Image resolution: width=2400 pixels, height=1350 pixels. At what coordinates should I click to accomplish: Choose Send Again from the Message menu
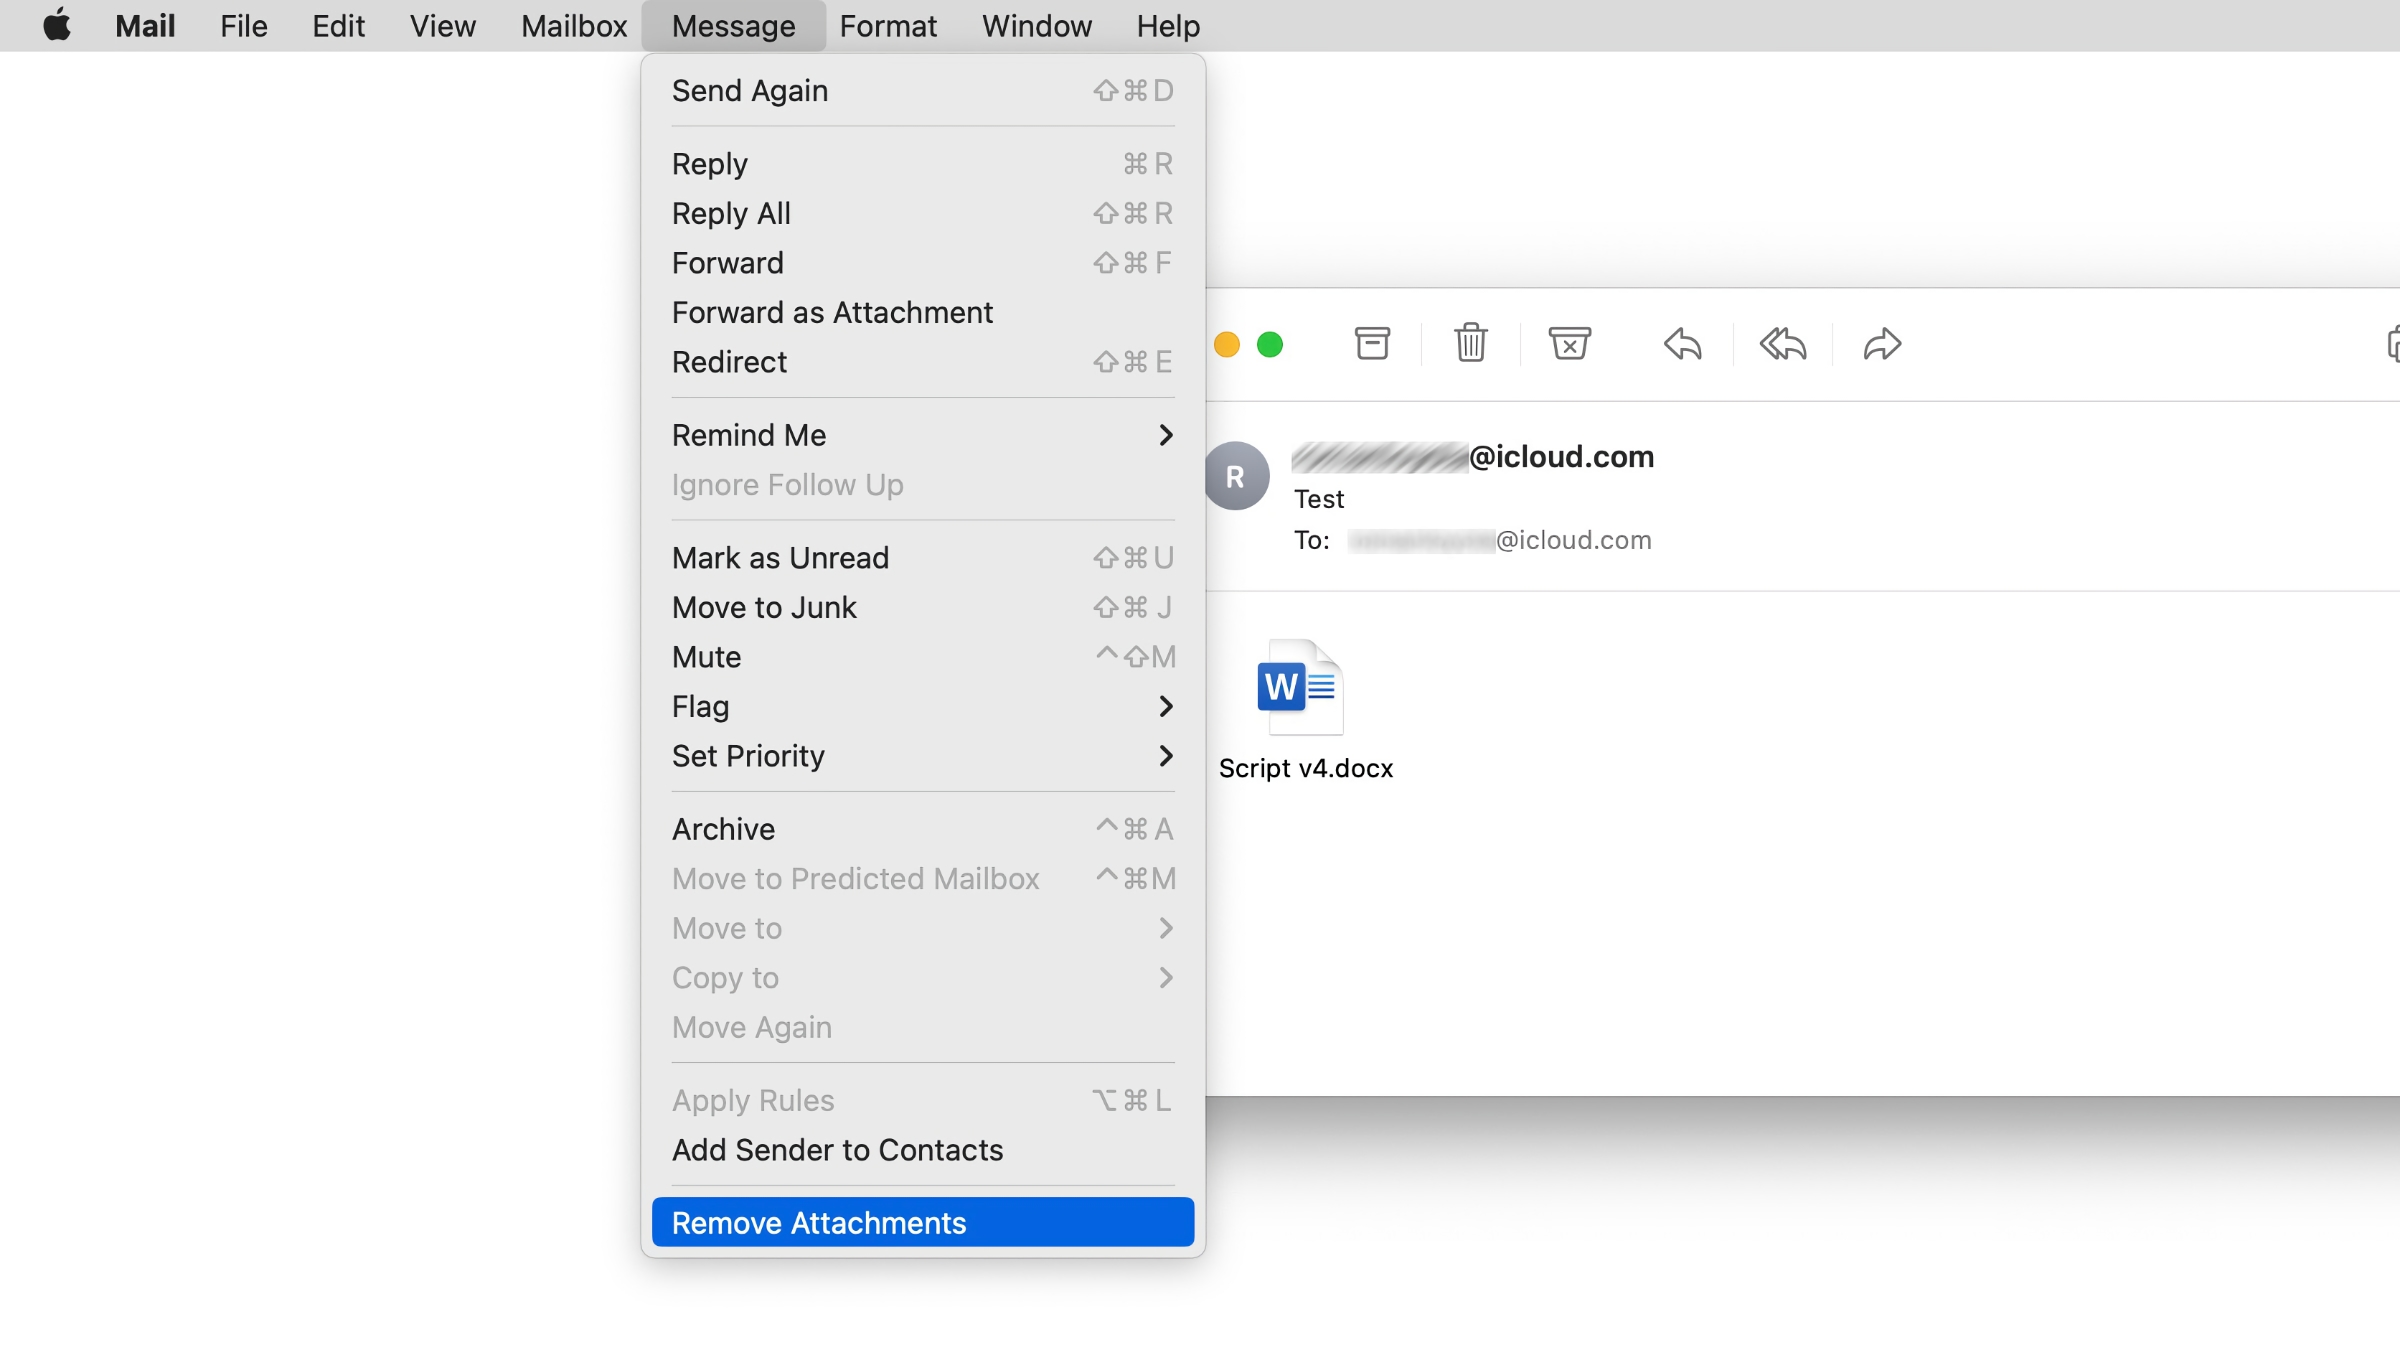[x=749, y=90]
